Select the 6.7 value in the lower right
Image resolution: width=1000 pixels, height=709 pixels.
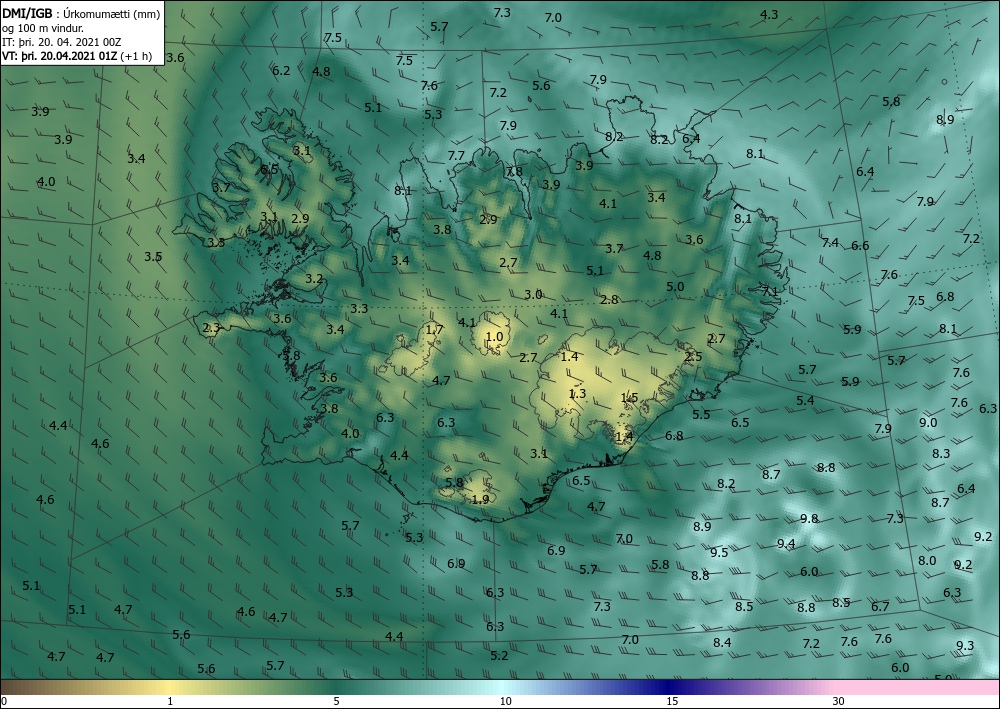[880, 606]
